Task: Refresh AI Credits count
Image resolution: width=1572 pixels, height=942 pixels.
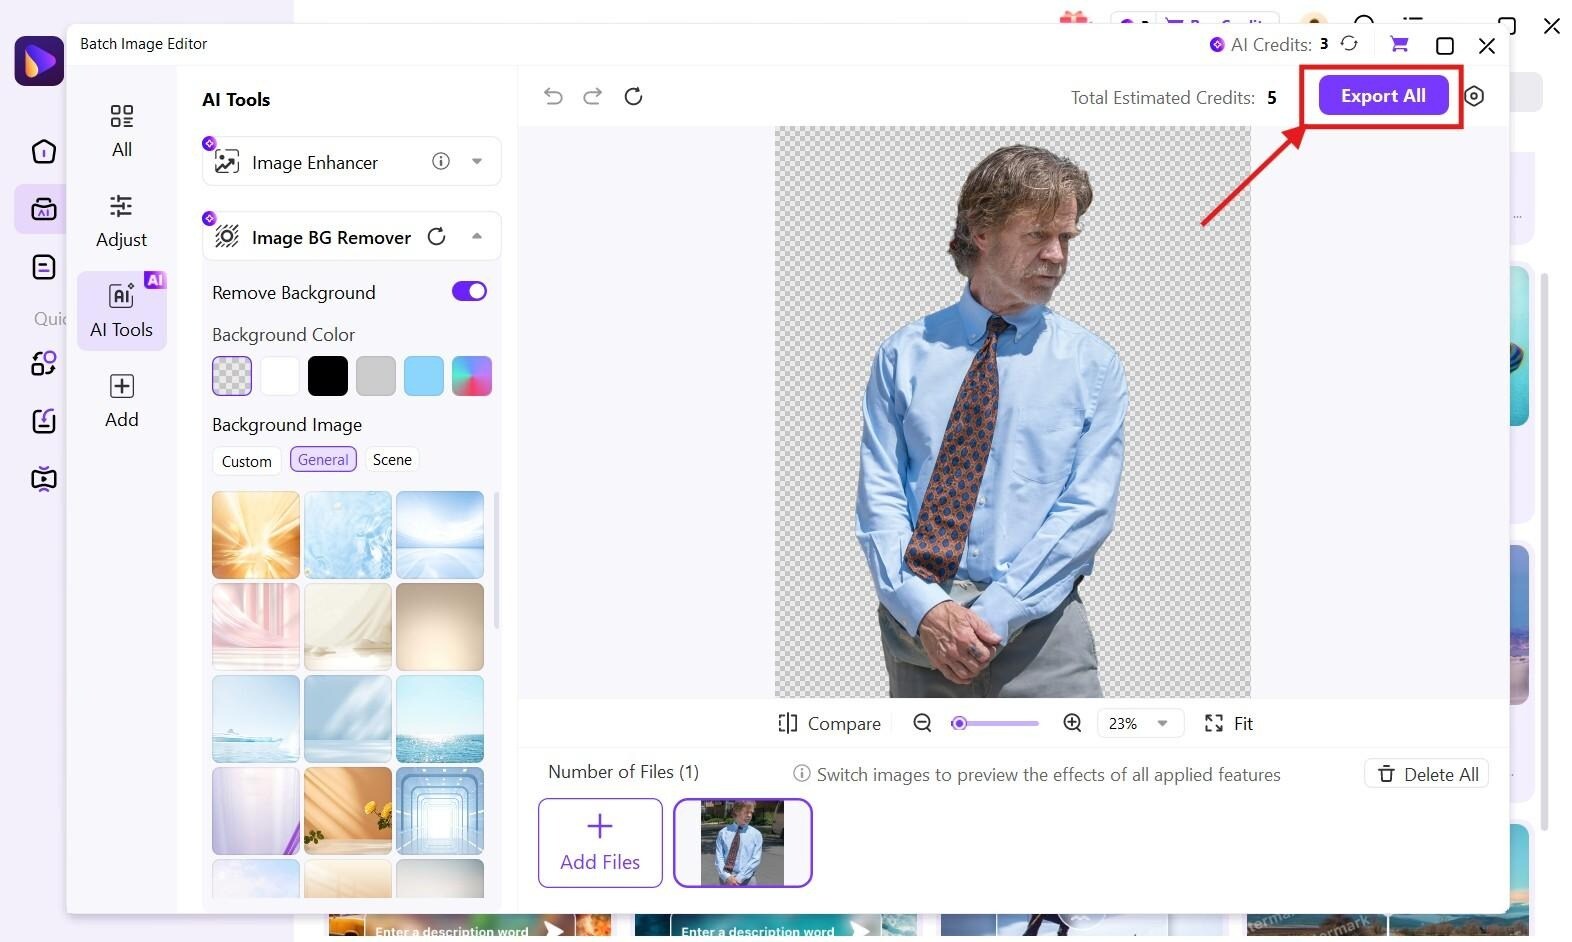Action: point(1349,44)
